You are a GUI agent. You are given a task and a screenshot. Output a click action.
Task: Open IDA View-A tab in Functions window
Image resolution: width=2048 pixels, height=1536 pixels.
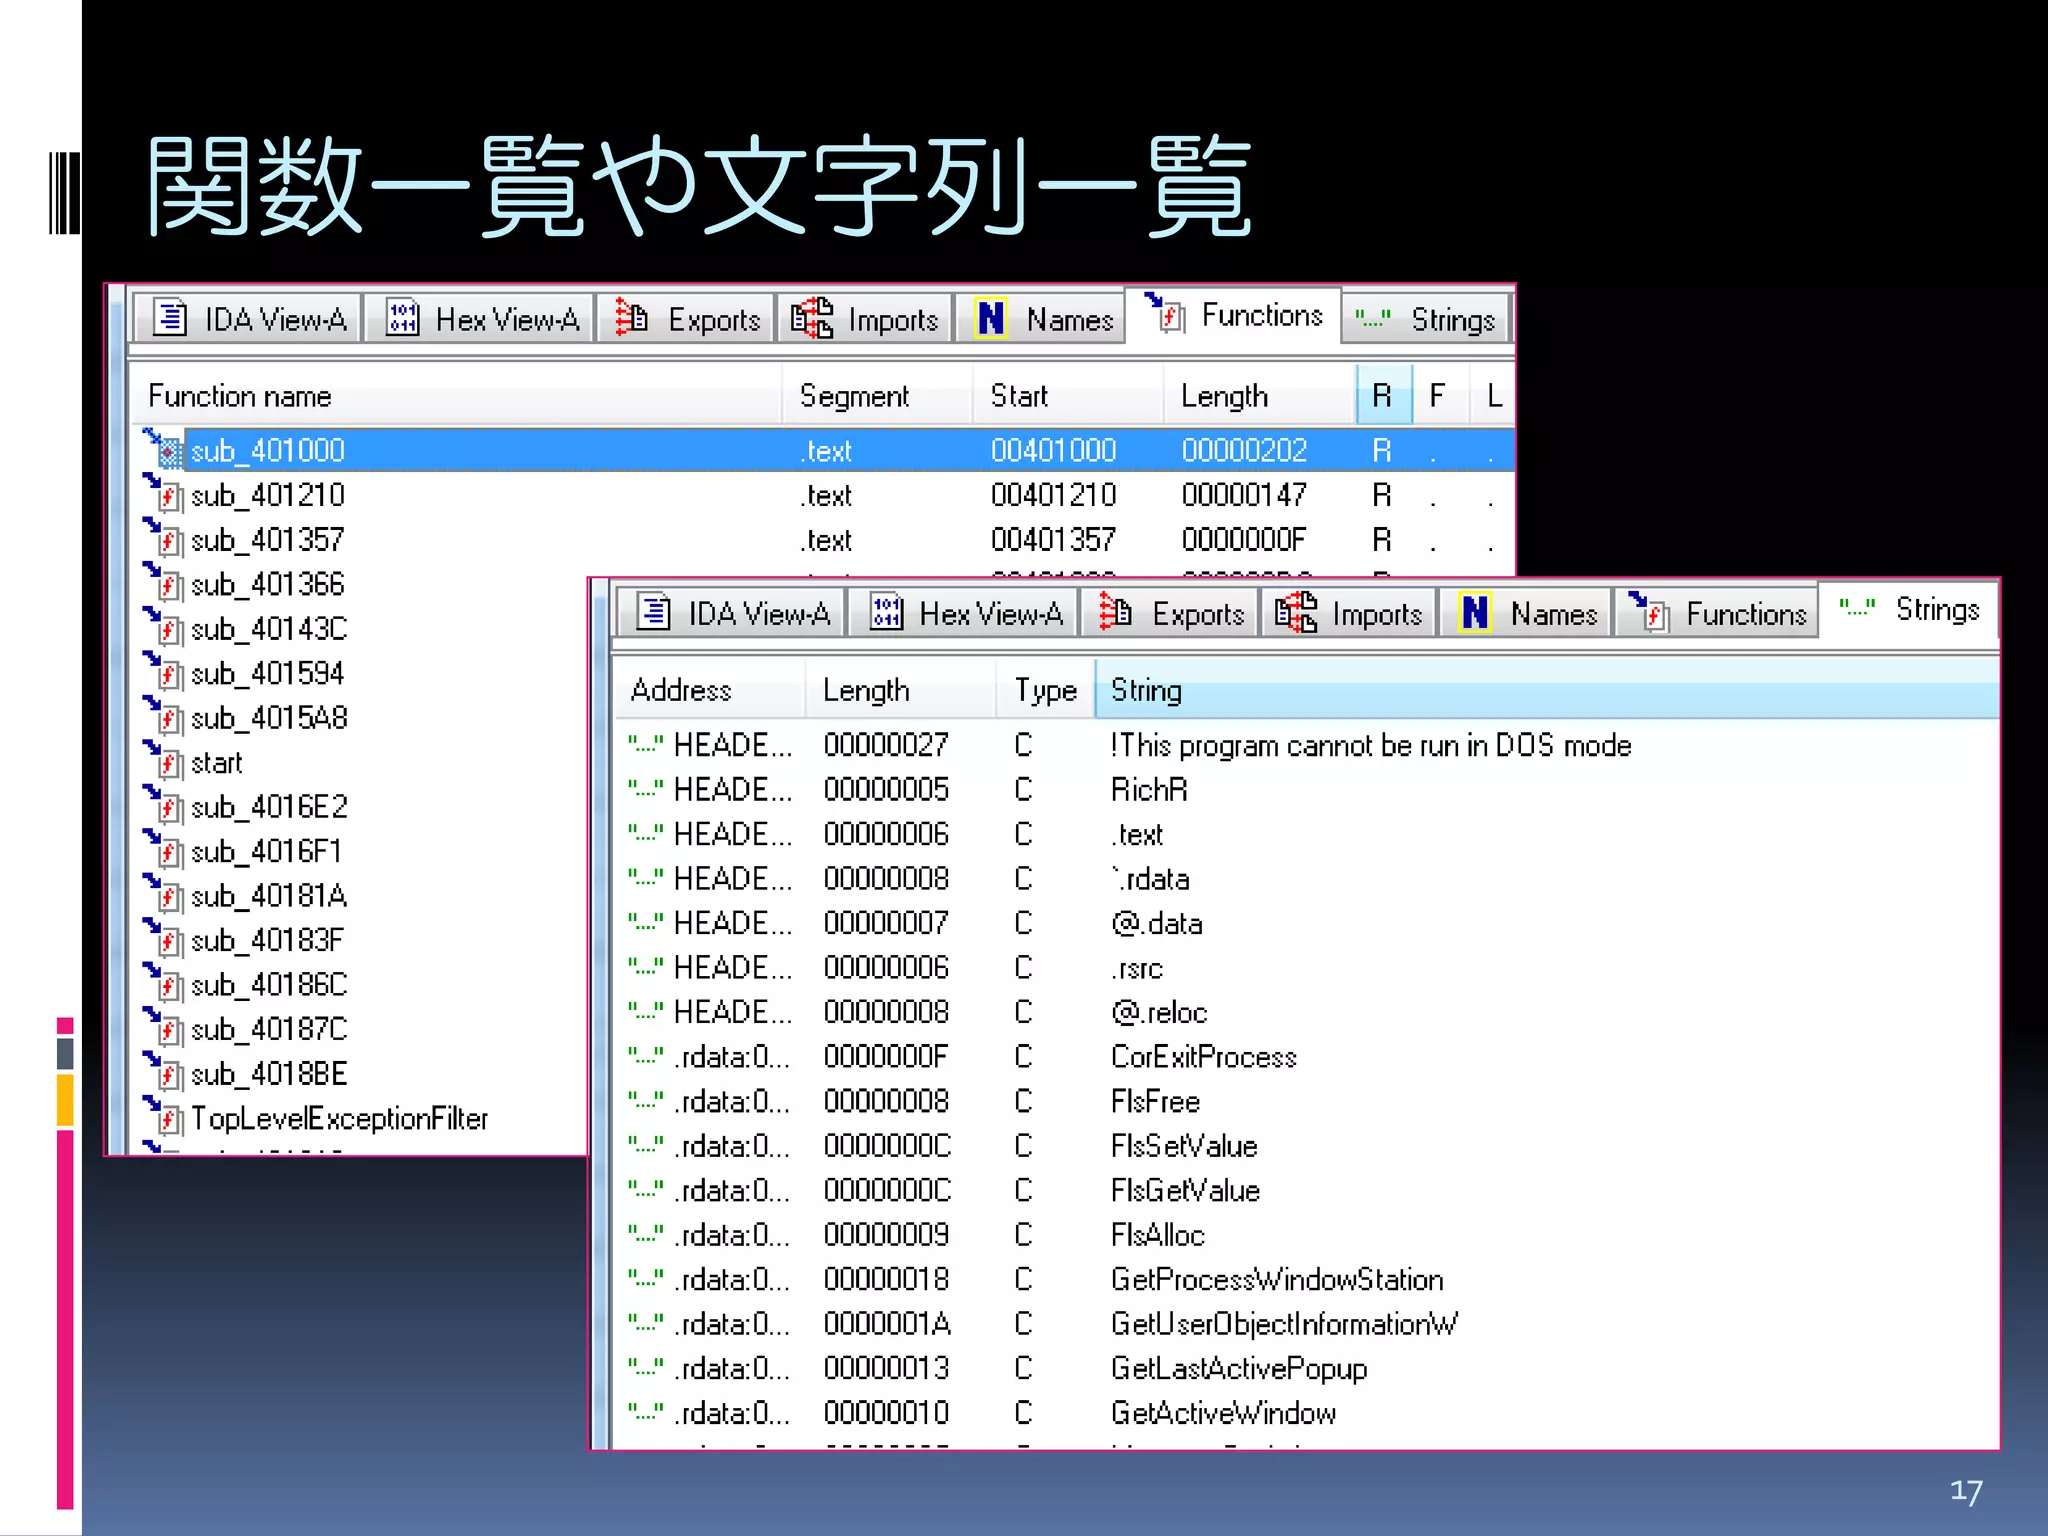(x=247, y=319)
